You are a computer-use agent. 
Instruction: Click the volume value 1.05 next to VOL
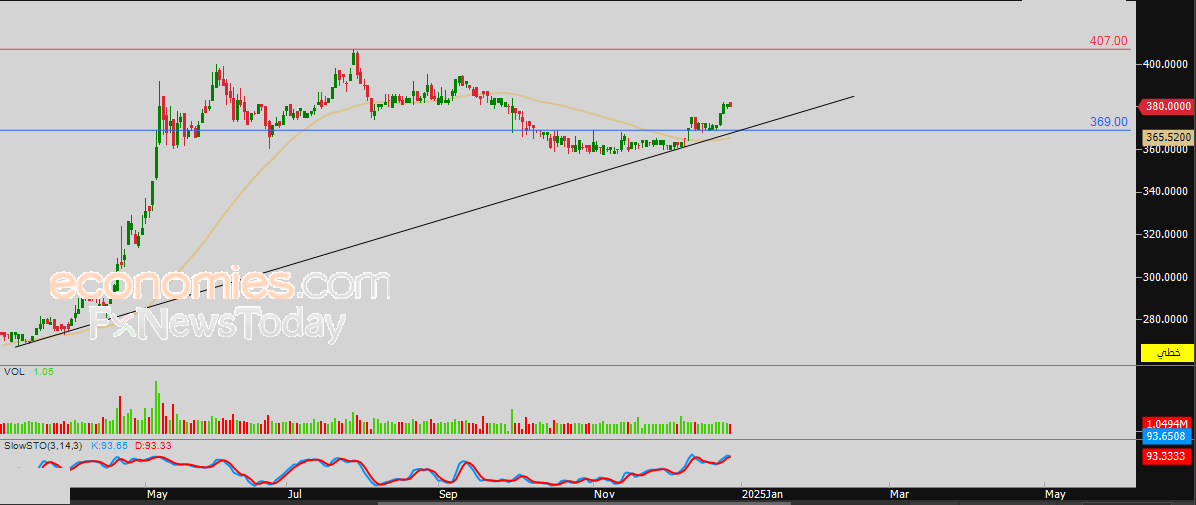point(43,372)
